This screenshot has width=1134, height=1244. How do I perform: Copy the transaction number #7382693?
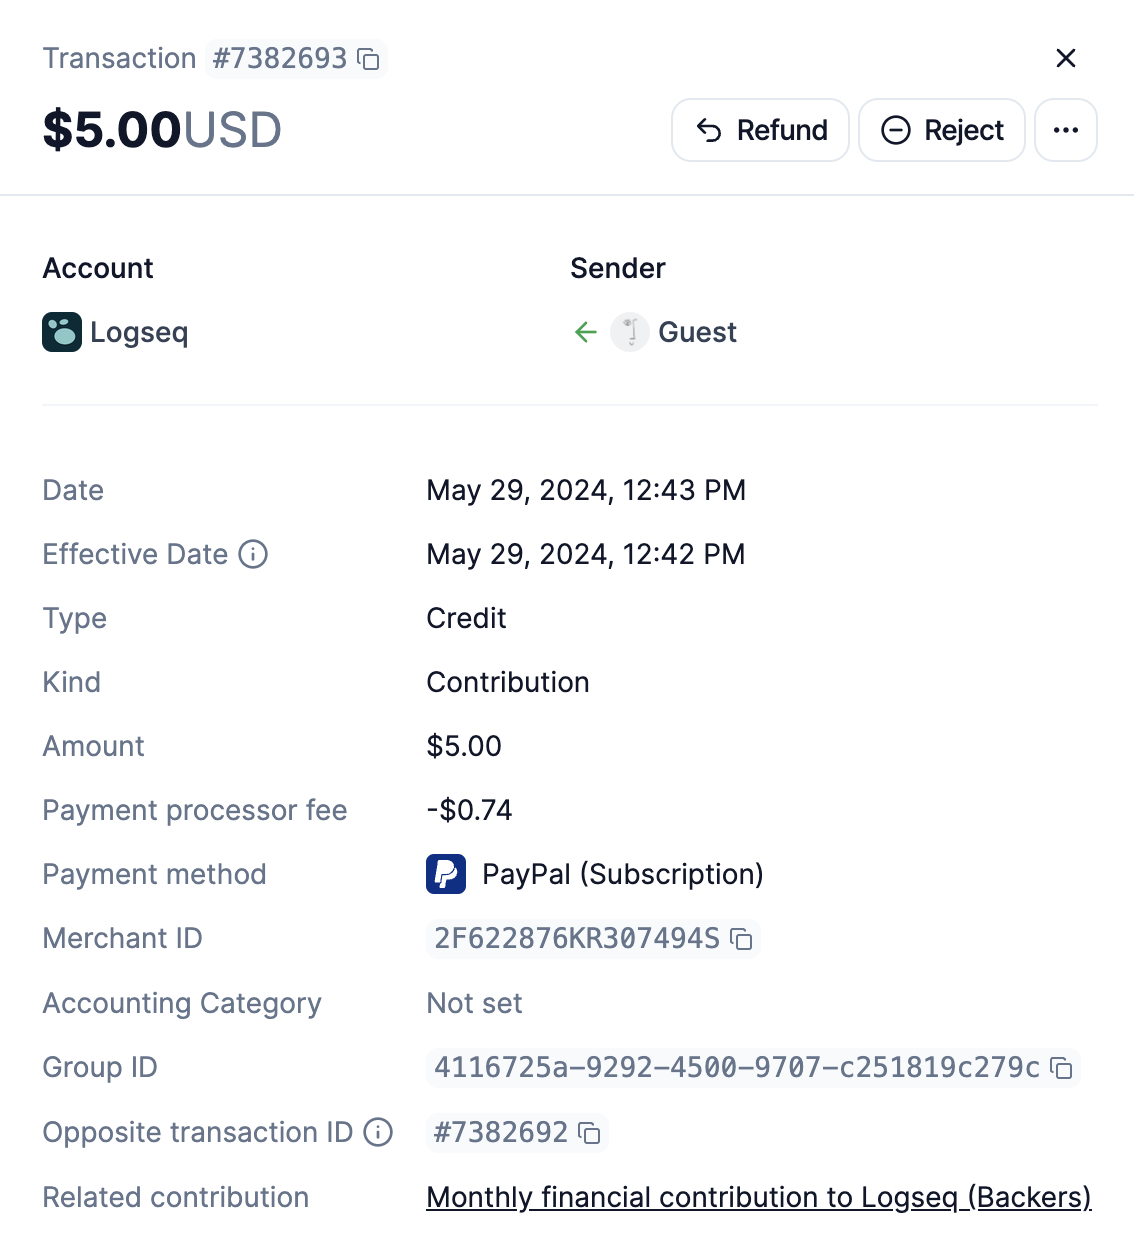pyautogui.click(x=369, y=59)
